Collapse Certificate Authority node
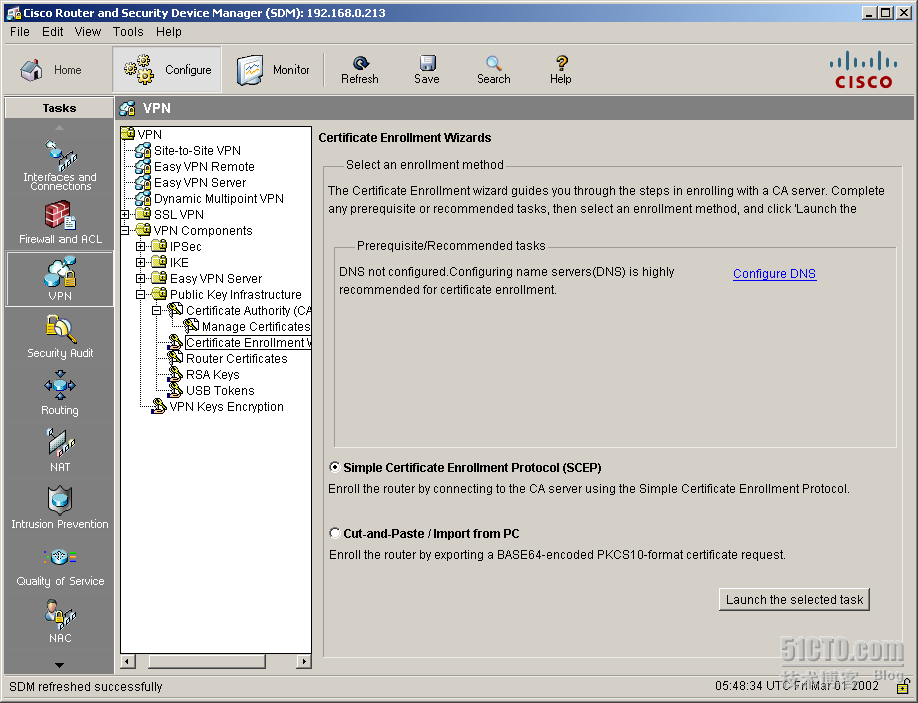Image resolution: width=918 pixels, height=703 pixels. (x=157, y=311)
